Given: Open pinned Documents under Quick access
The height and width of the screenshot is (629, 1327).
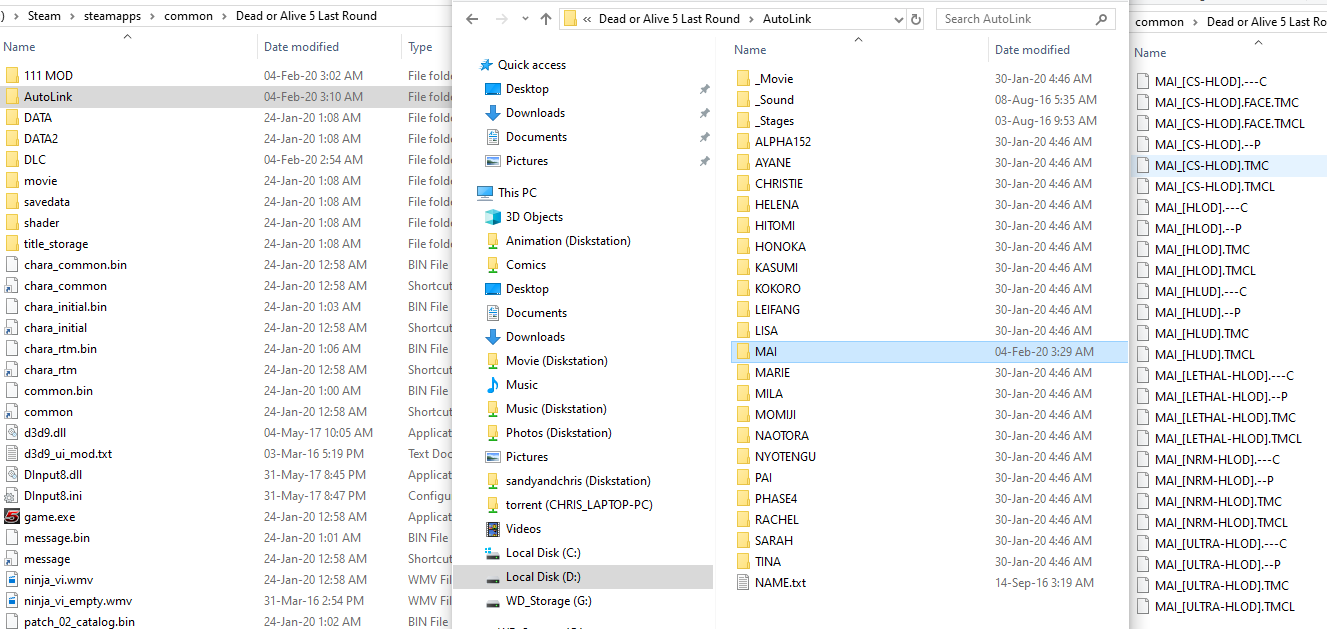Looking at the screenshot, I should point(536,137).
